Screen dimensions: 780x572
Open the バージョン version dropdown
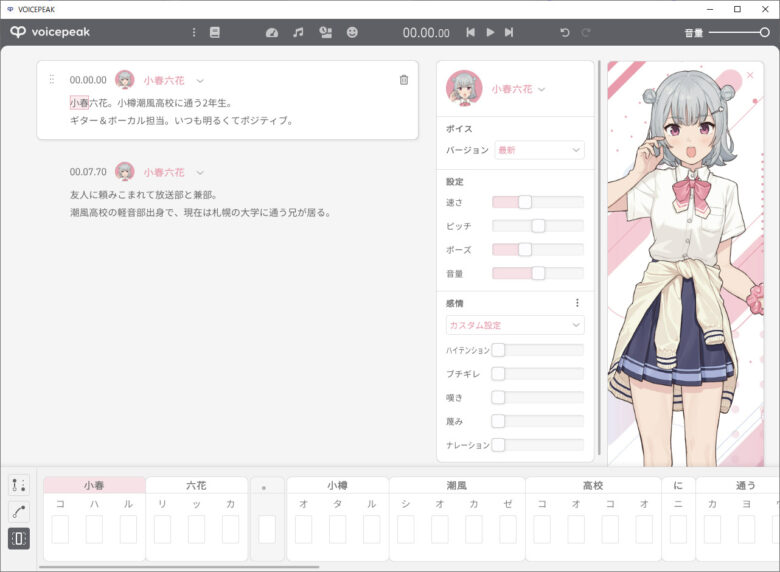[x=539, y=150]
